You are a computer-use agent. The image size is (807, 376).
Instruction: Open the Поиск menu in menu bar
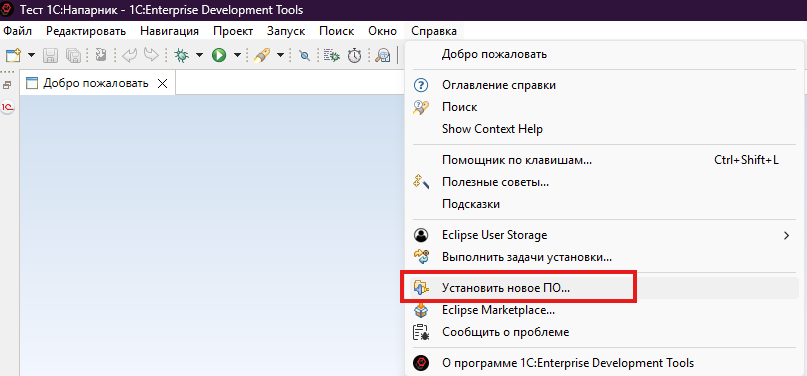(x=337, y=31)
